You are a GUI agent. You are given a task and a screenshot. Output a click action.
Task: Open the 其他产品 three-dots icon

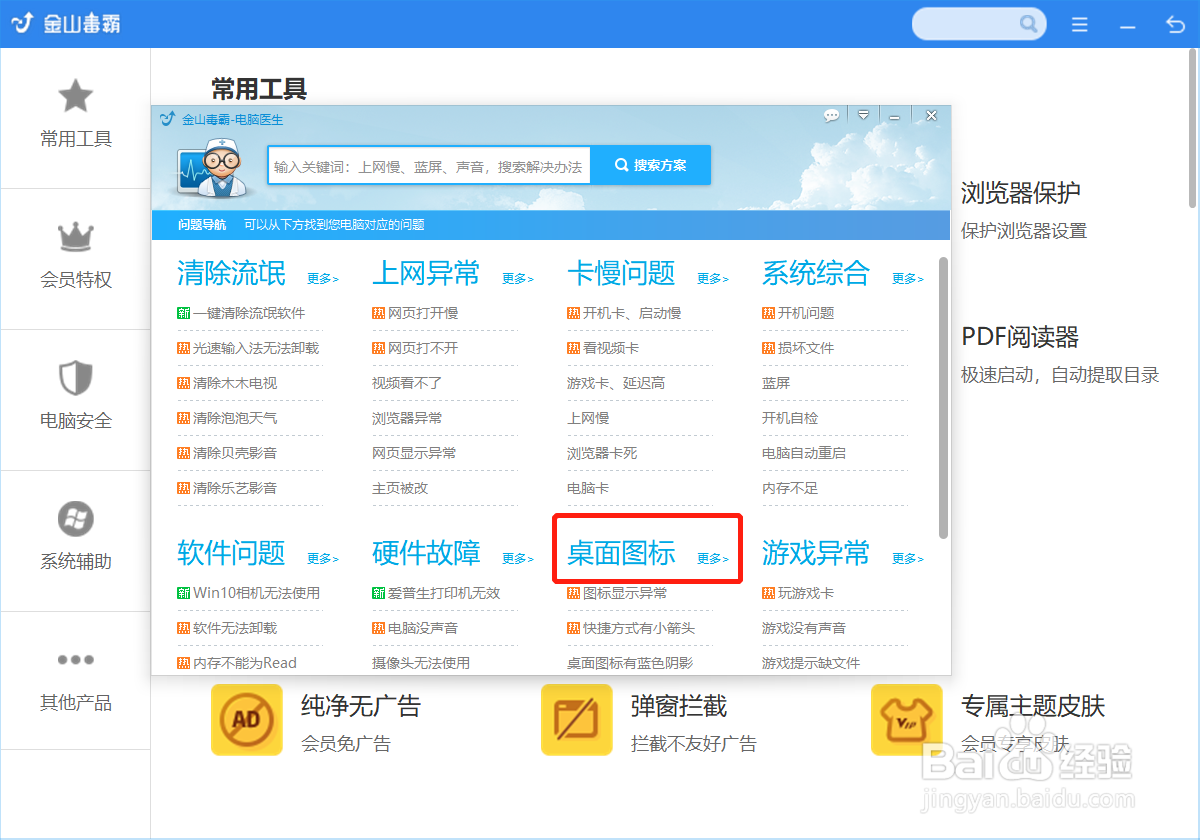click(76, 660)
